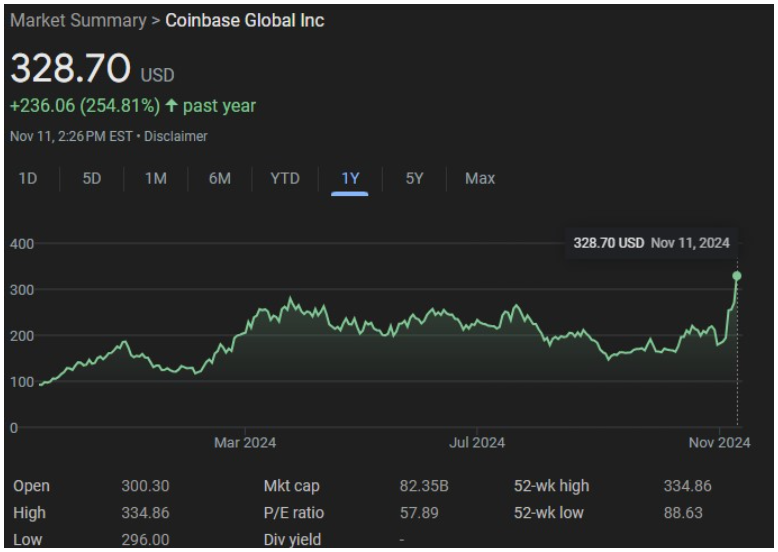This screenshot has width=778, height=552.
Task: Click the Nov 2024 axis label
Action: pyautogui.click(x=719, y=442)
